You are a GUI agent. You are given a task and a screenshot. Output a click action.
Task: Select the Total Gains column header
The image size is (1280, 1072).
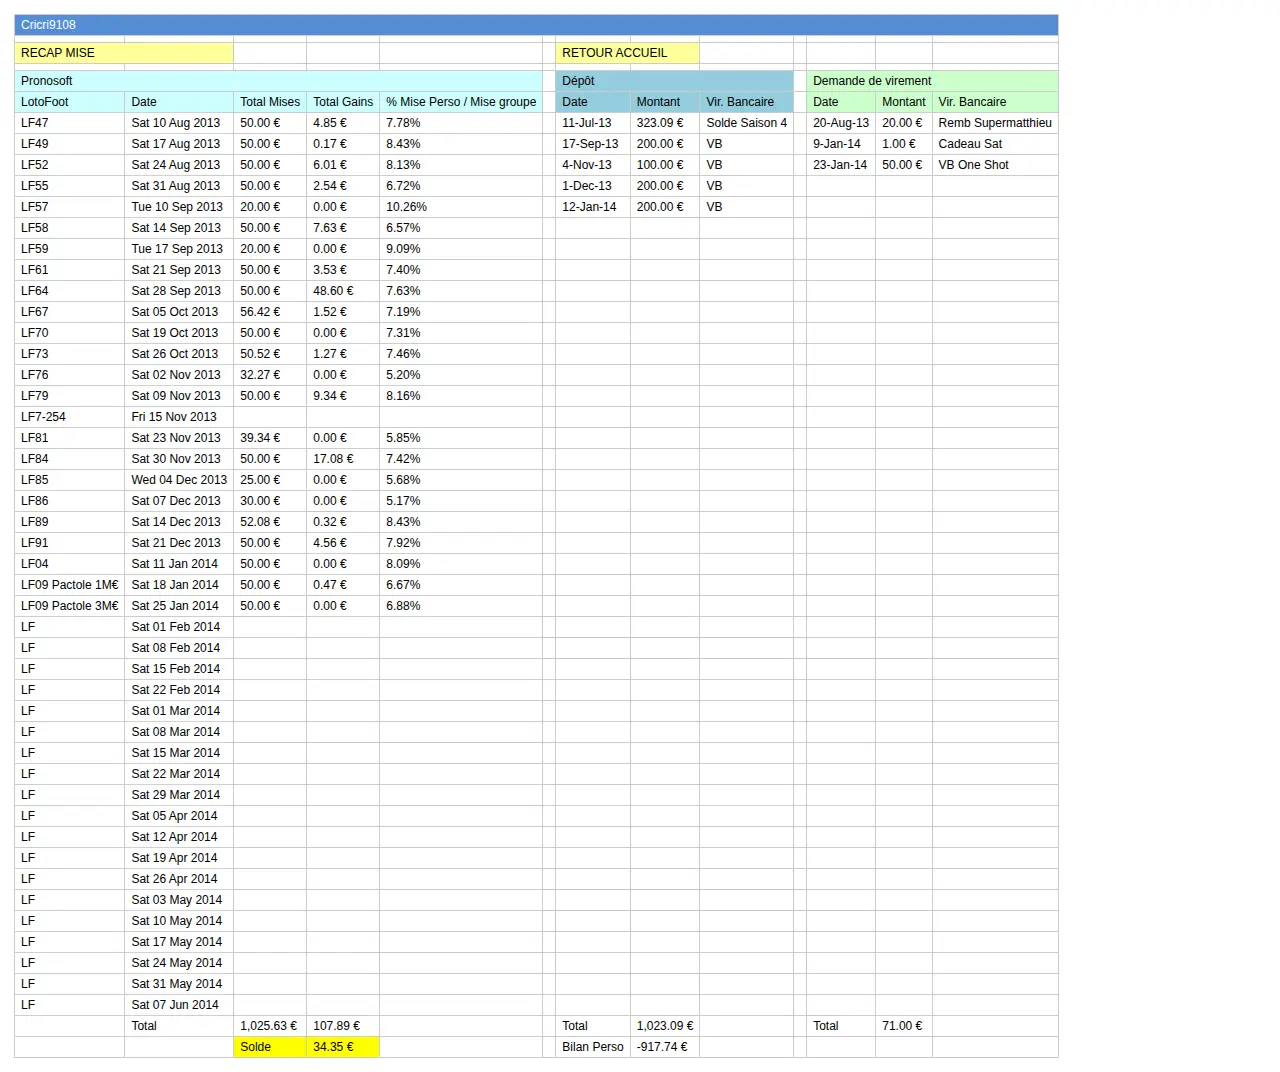343,102
